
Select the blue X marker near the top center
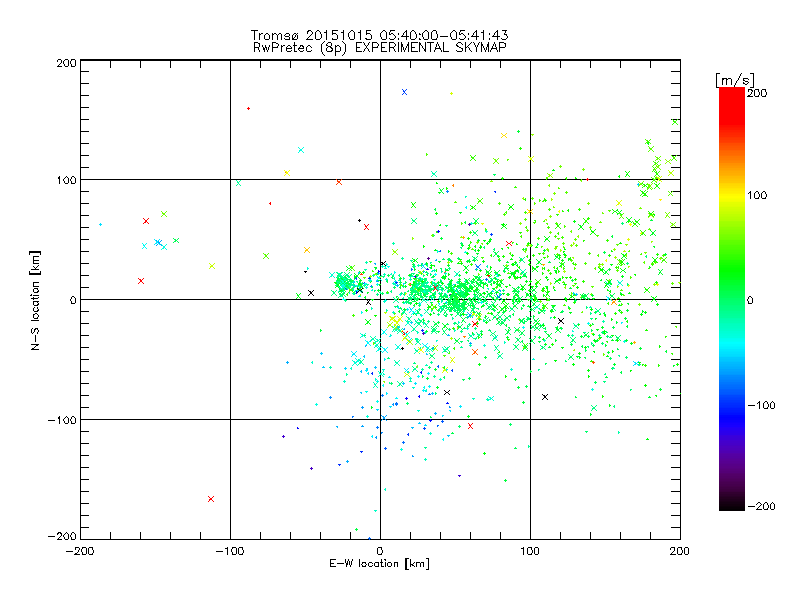coord(405,92)
